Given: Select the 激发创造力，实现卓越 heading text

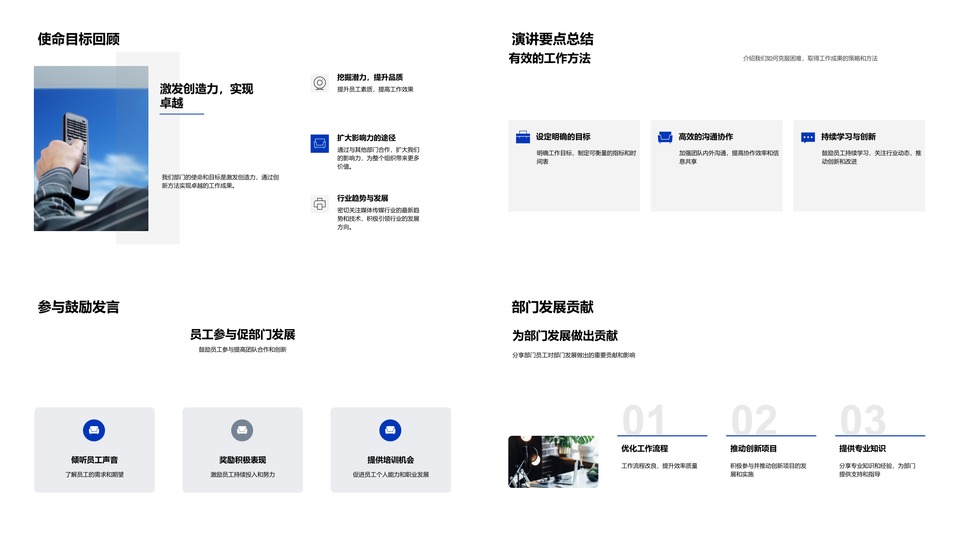Looking at the screenshot, I should tap(207, 96).
